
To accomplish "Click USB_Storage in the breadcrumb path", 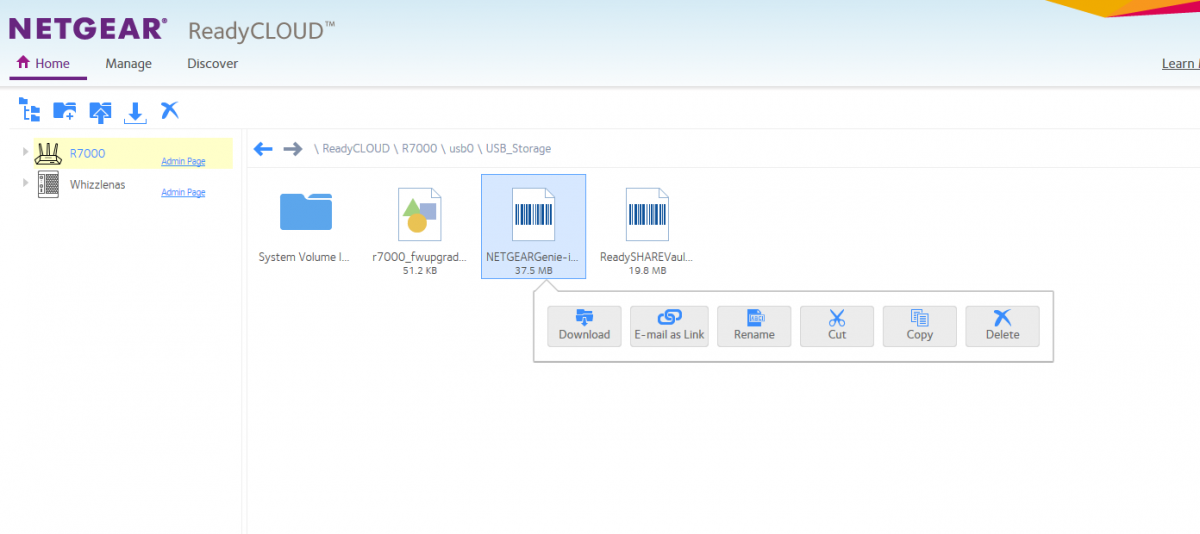I will 518,149.
